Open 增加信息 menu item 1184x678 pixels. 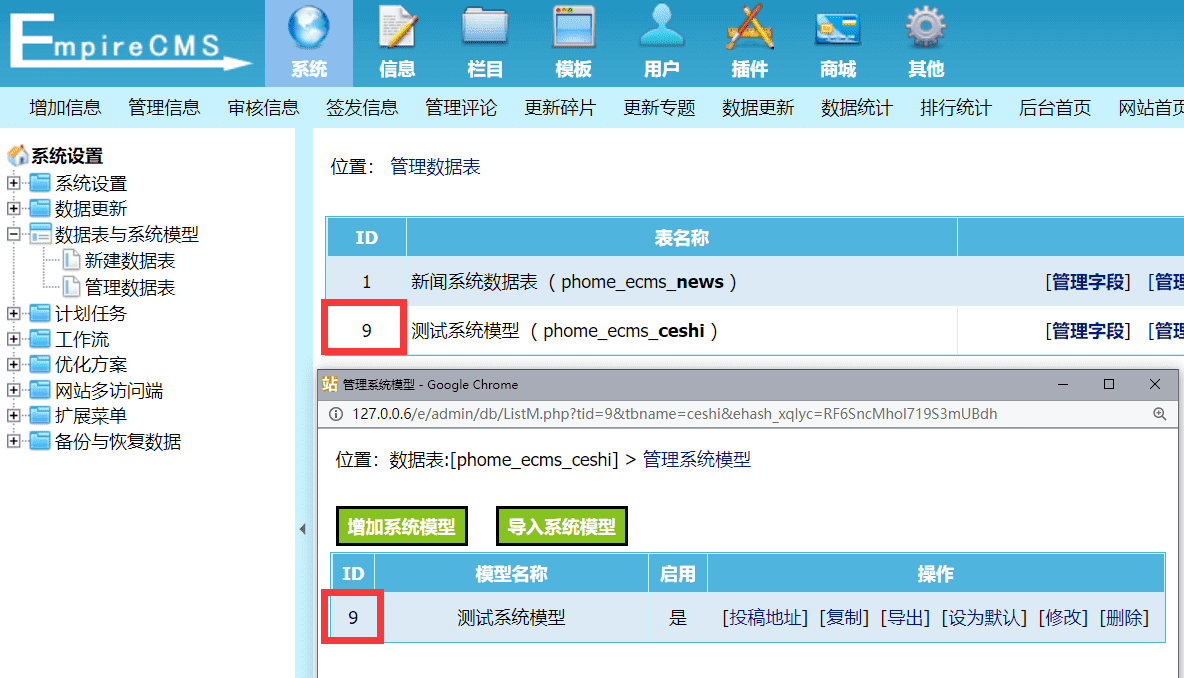point(65,108)
